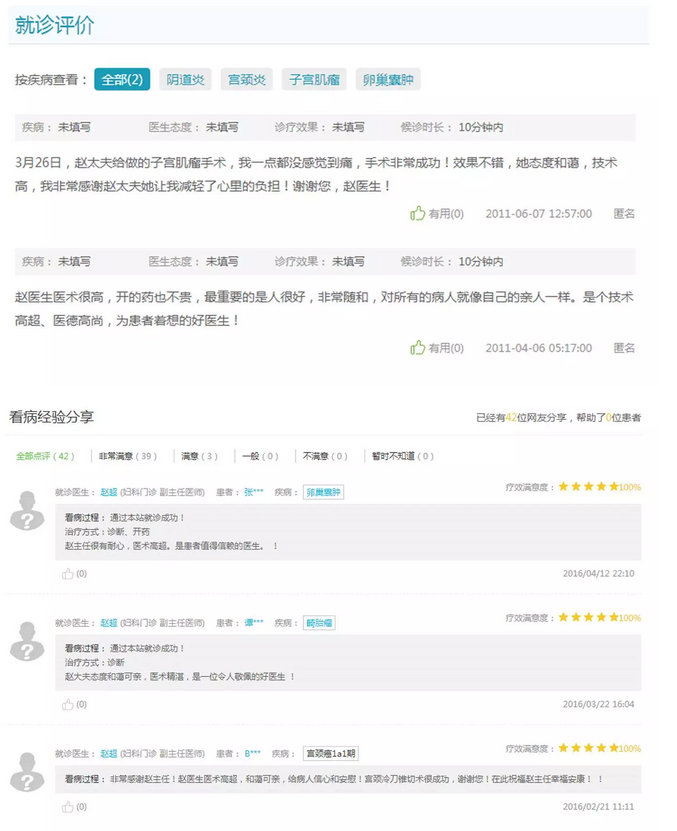
Task: Show 非常满意 (39) reviews
Action: pyautogui.click(x=127, y=456)
